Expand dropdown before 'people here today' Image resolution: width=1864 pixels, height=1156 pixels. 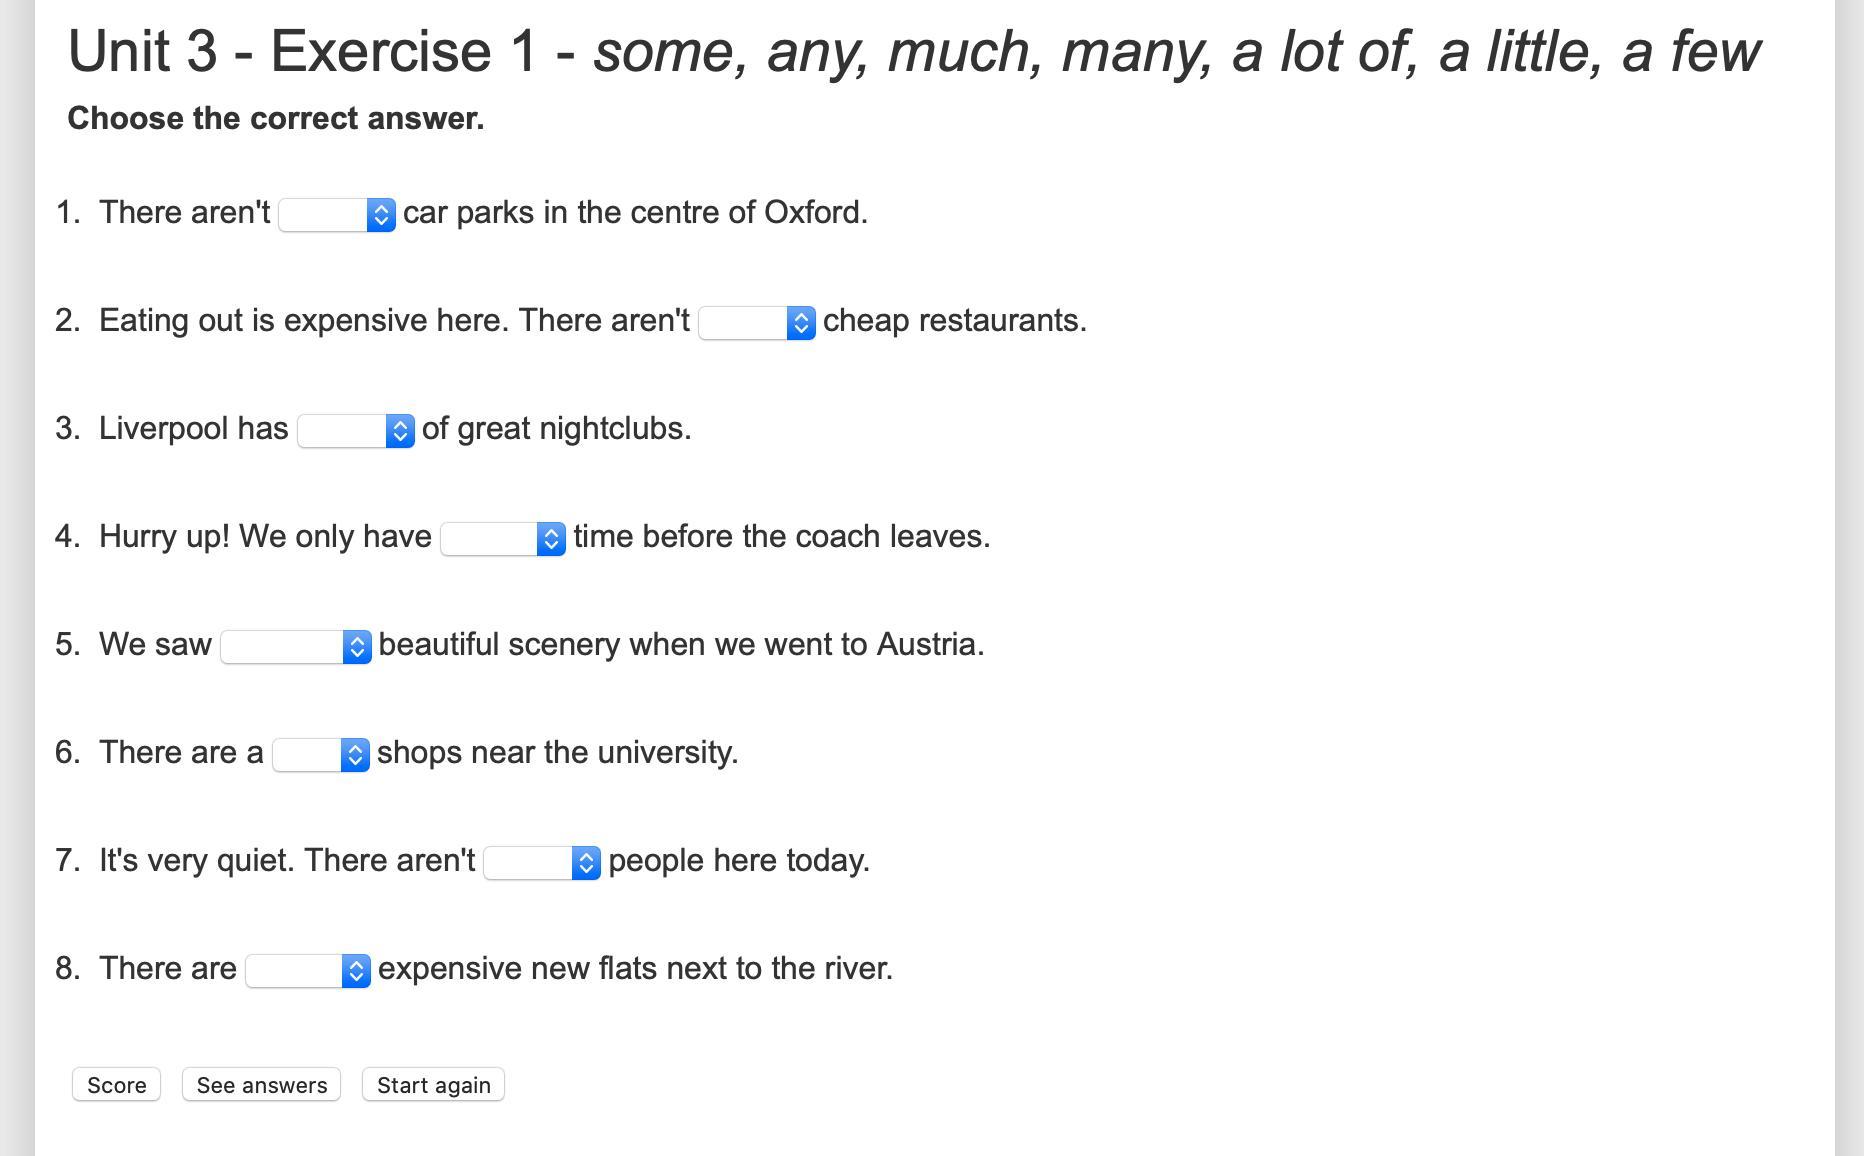coord(542,862)
